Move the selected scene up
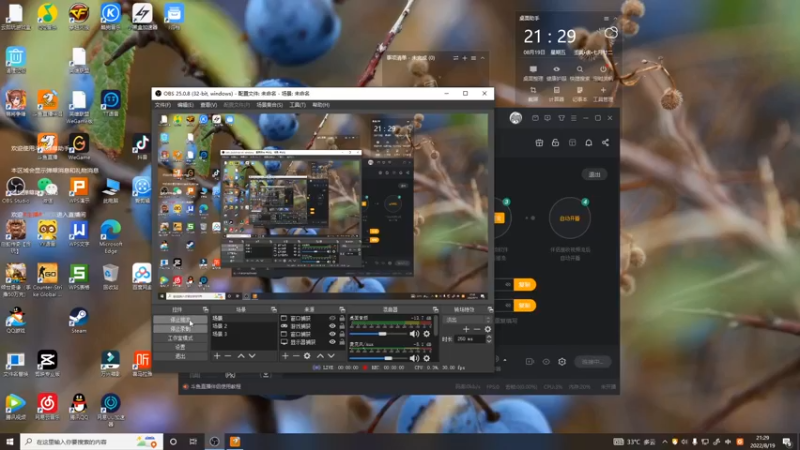 (241, 356)
